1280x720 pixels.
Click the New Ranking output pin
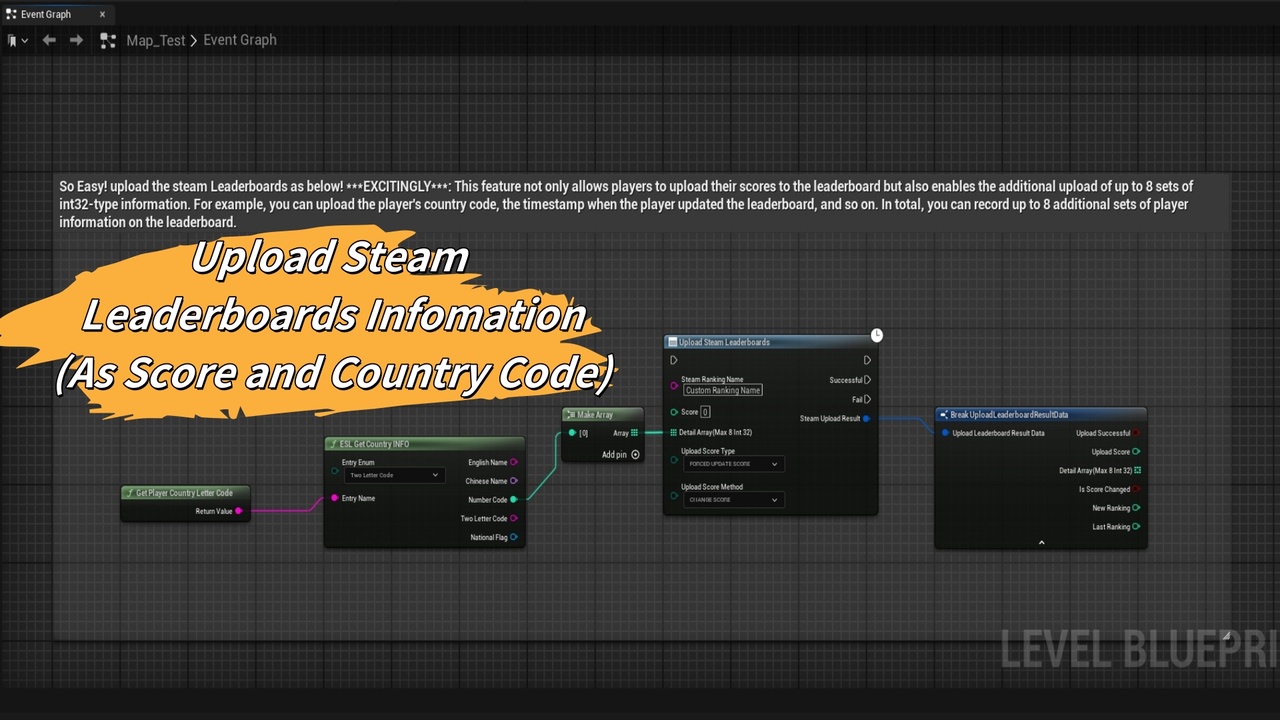1137,508
